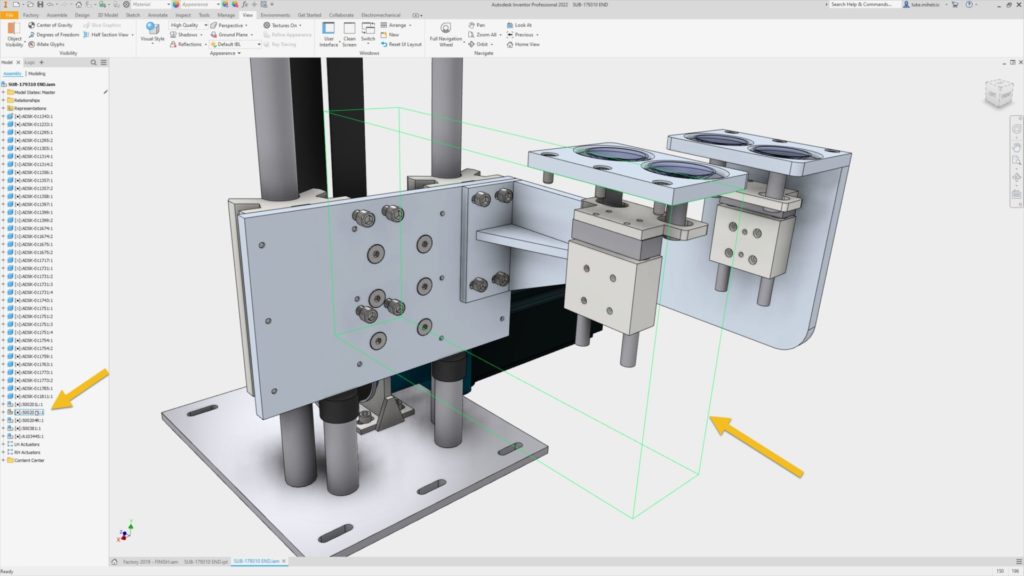Image resolution: width=1024 pixels, height=576 pixels.
Task: Click the pencil edit icon beside Model States
Action: [105, 92]
